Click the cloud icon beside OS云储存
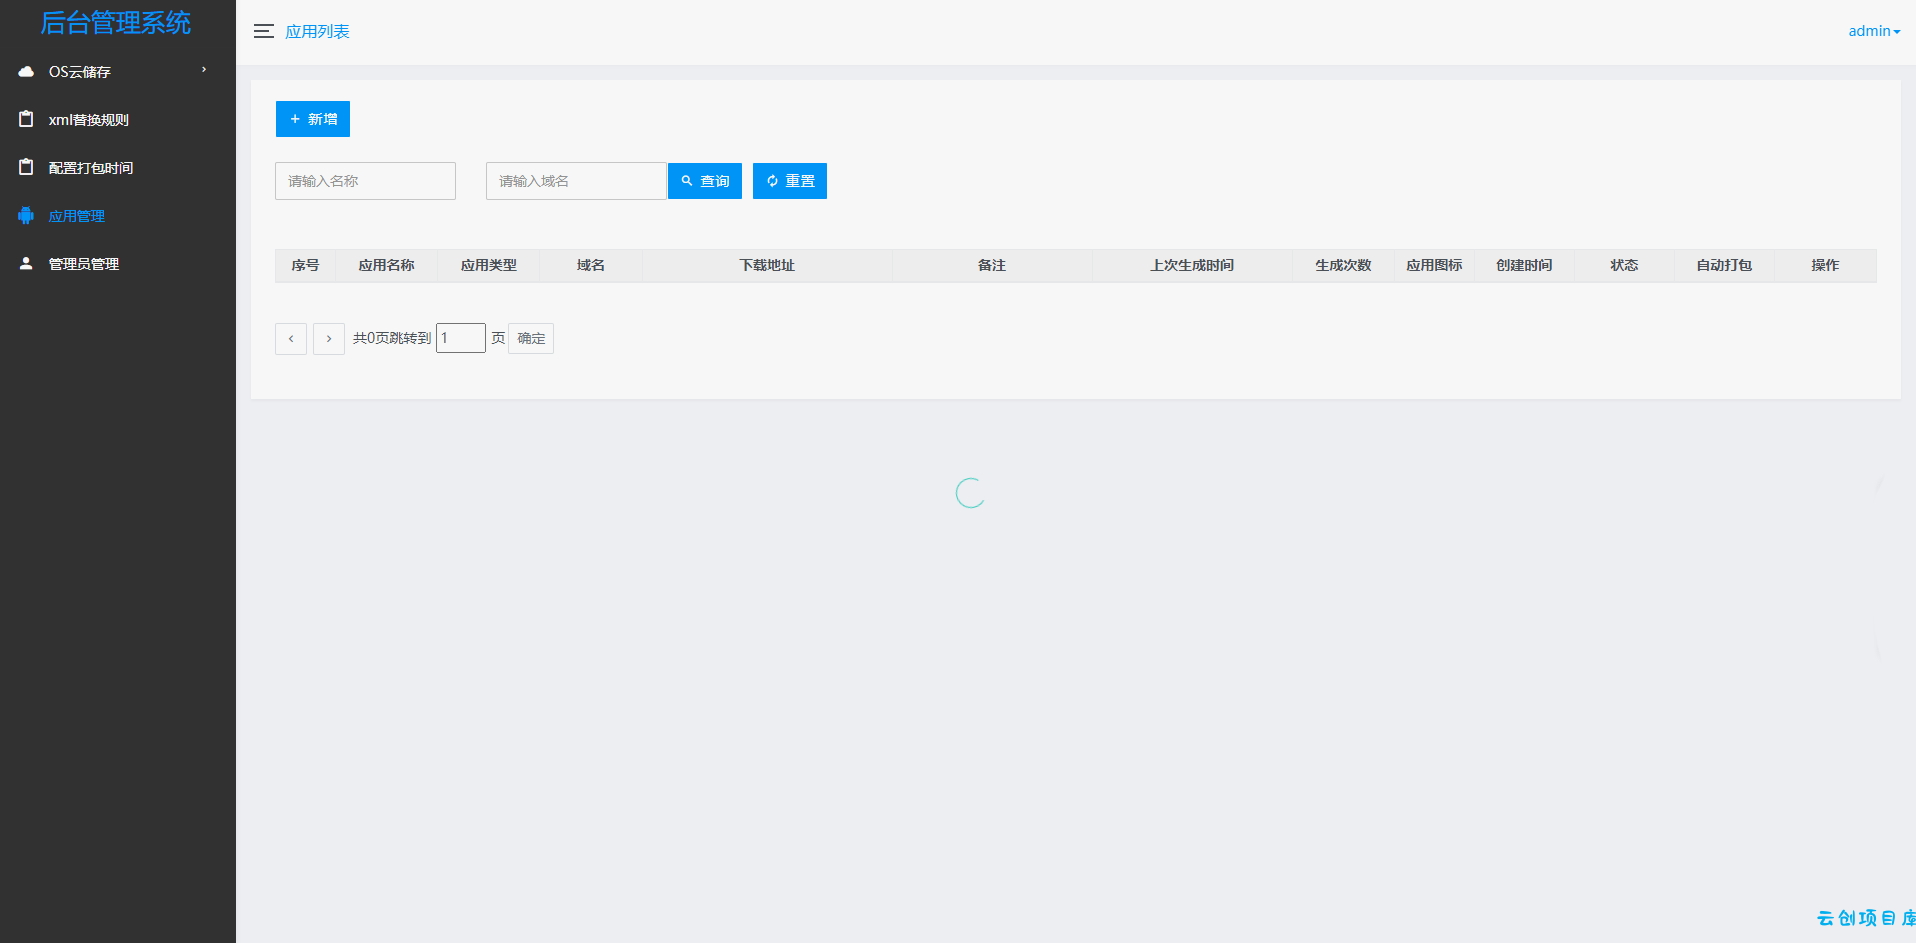This screenshot has width=1916, height=943. coord(26,71)
